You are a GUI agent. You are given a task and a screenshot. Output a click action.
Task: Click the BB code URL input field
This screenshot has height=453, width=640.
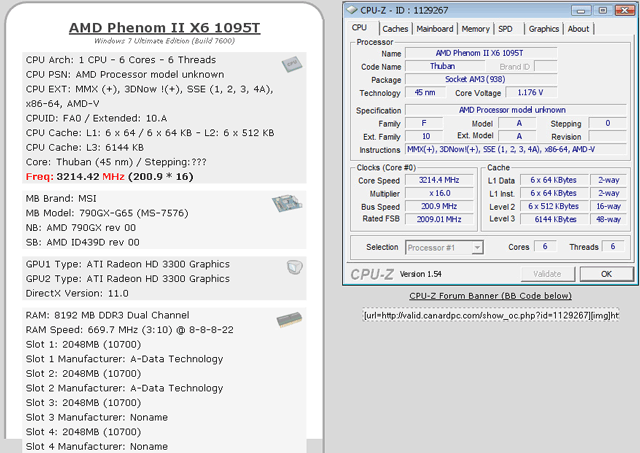(x=491, y=315)
